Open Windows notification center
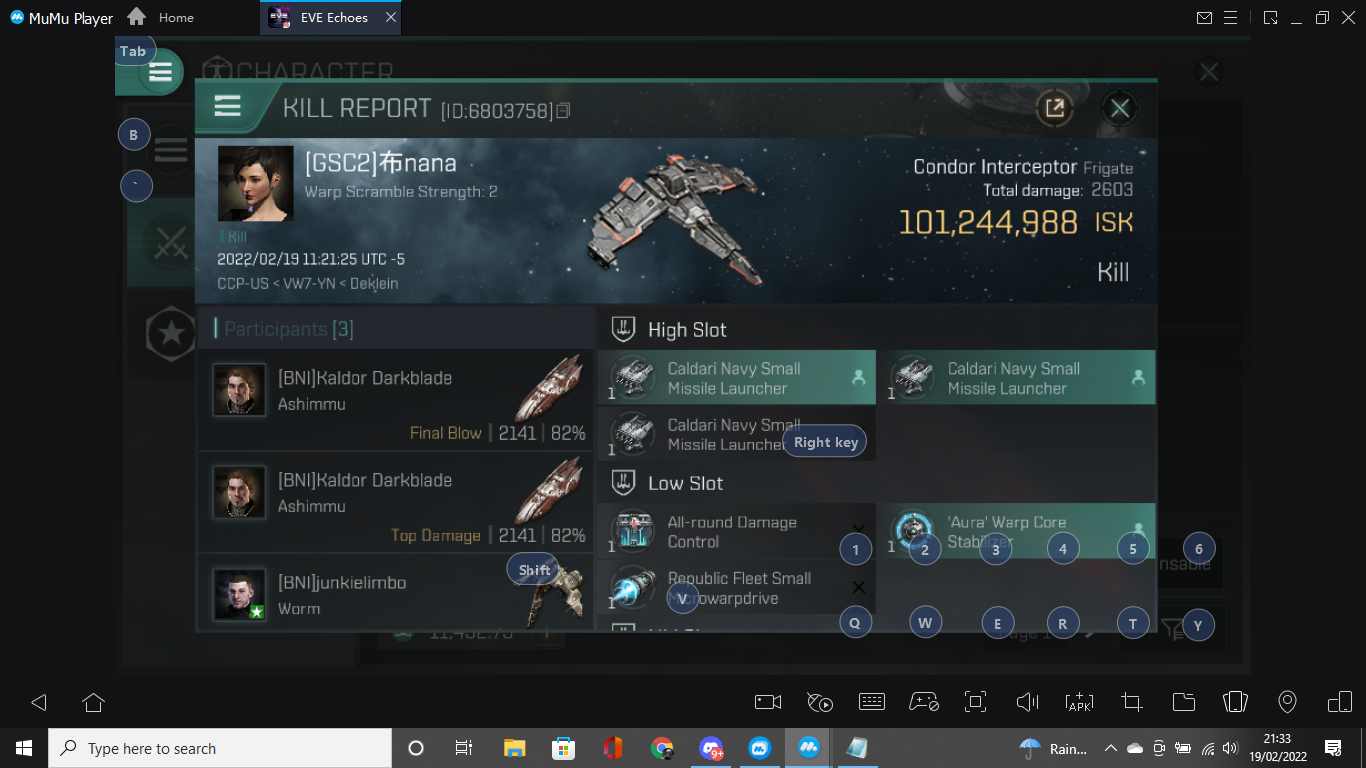1366x768 pixels. tap(1332, 748)
